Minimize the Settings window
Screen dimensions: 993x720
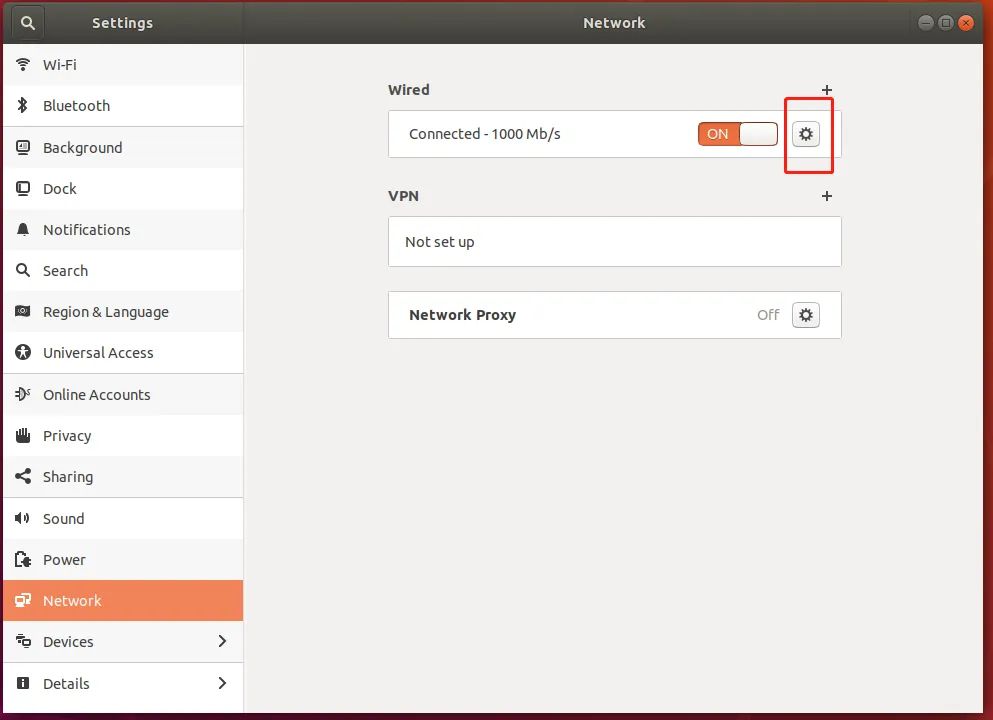click(925, 23)
